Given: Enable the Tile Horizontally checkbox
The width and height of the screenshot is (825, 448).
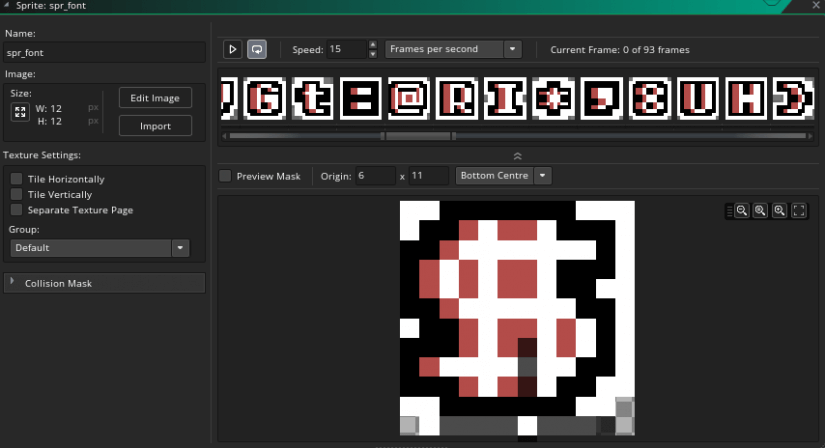Looking at the screenshot, I should click(x=16, y=179).
